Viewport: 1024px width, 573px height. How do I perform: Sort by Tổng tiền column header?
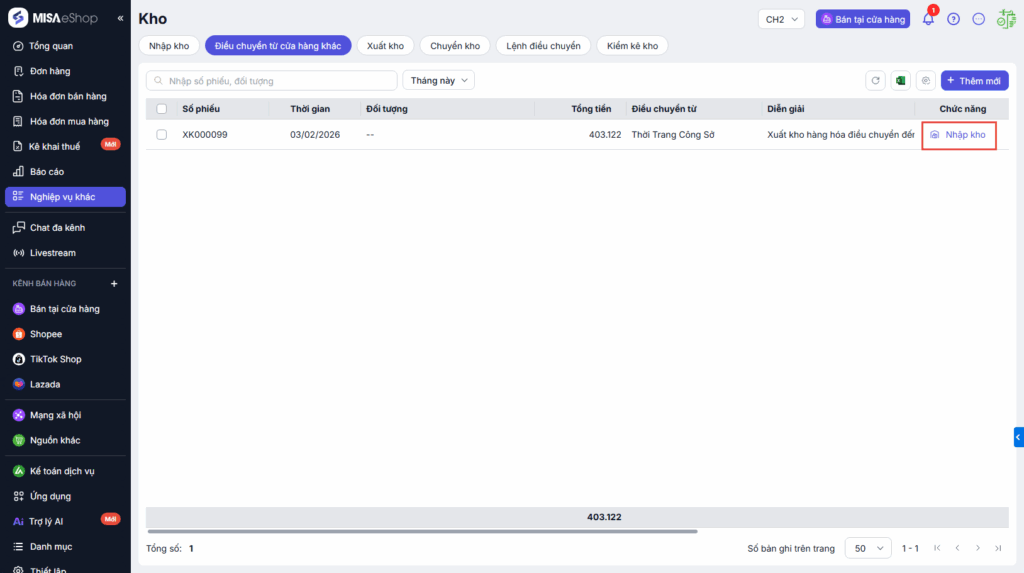(591, 109)
